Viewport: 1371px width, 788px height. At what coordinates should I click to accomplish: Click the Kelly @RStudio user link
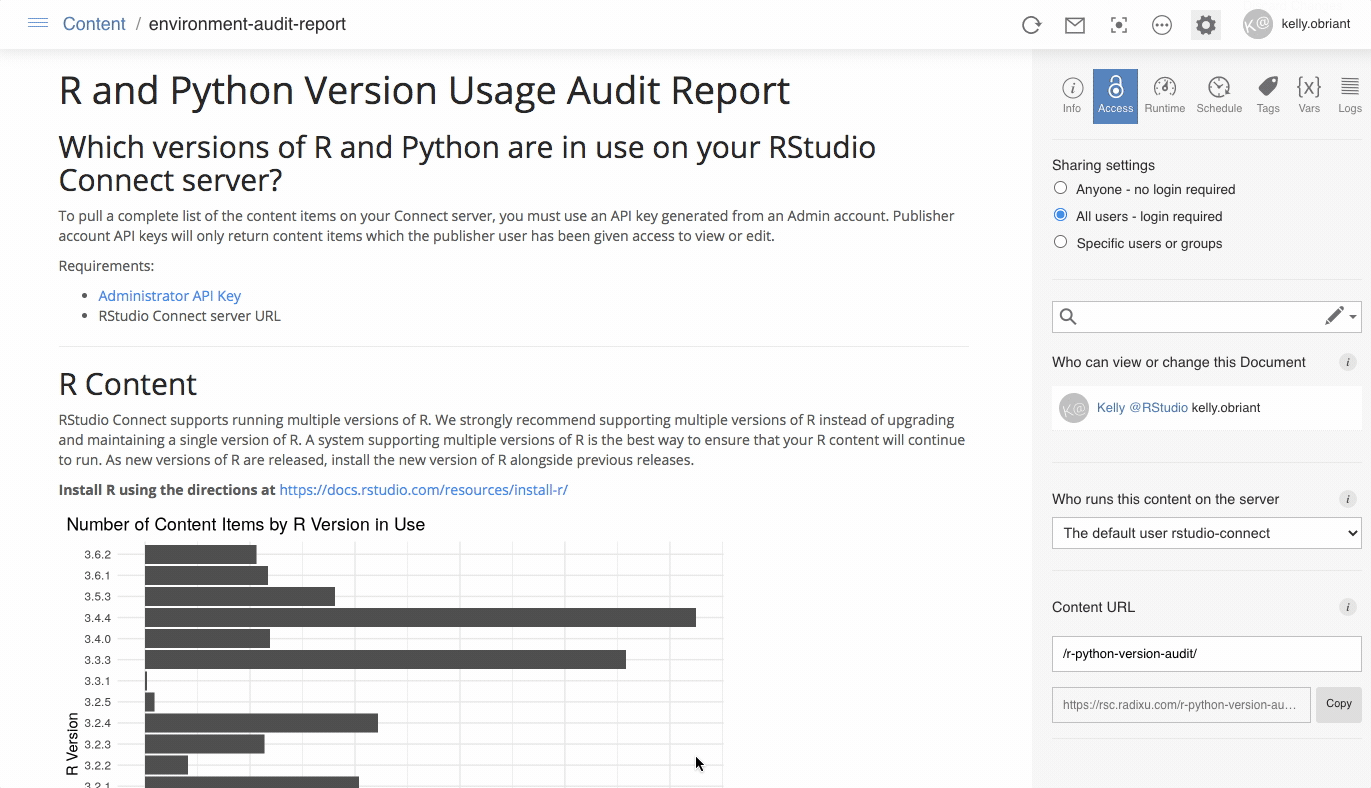click(x=1142, y=408)
